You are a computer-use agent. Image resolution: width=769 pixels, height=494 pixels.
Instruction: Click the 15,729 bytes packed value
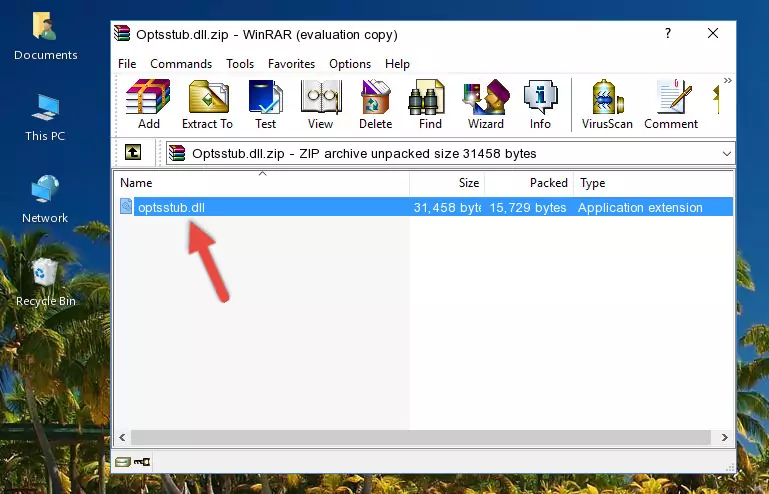point(528,208)
